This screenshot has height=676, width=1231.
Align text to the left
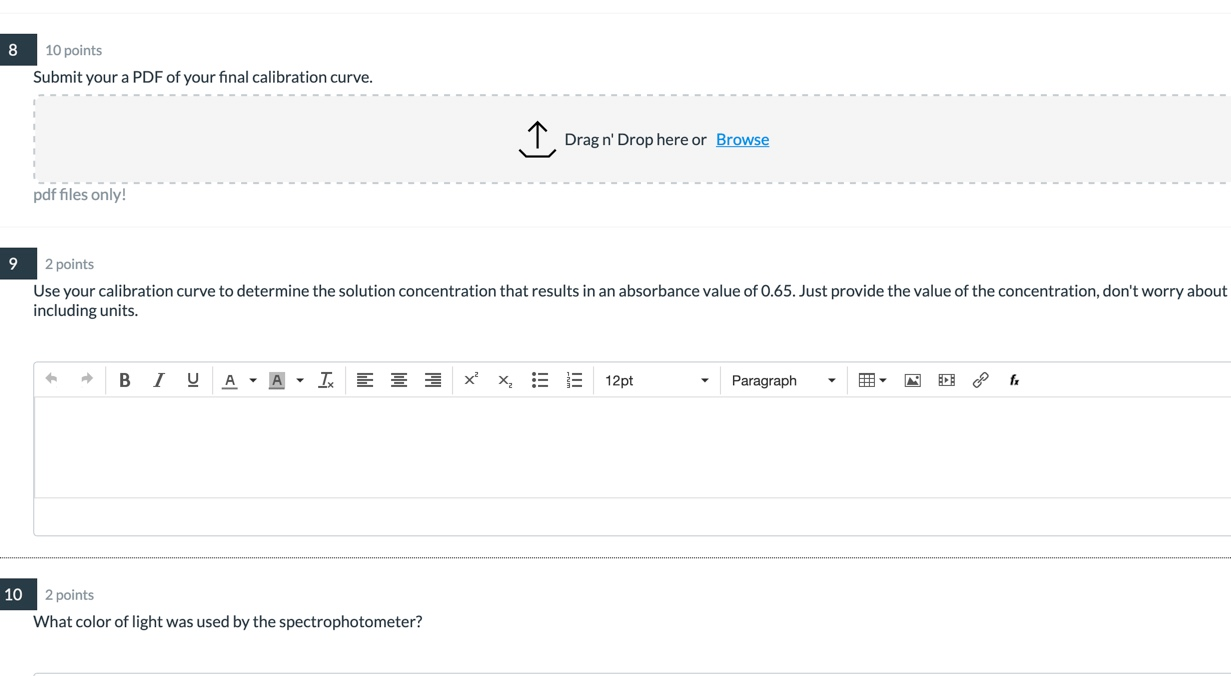[365, 380]
